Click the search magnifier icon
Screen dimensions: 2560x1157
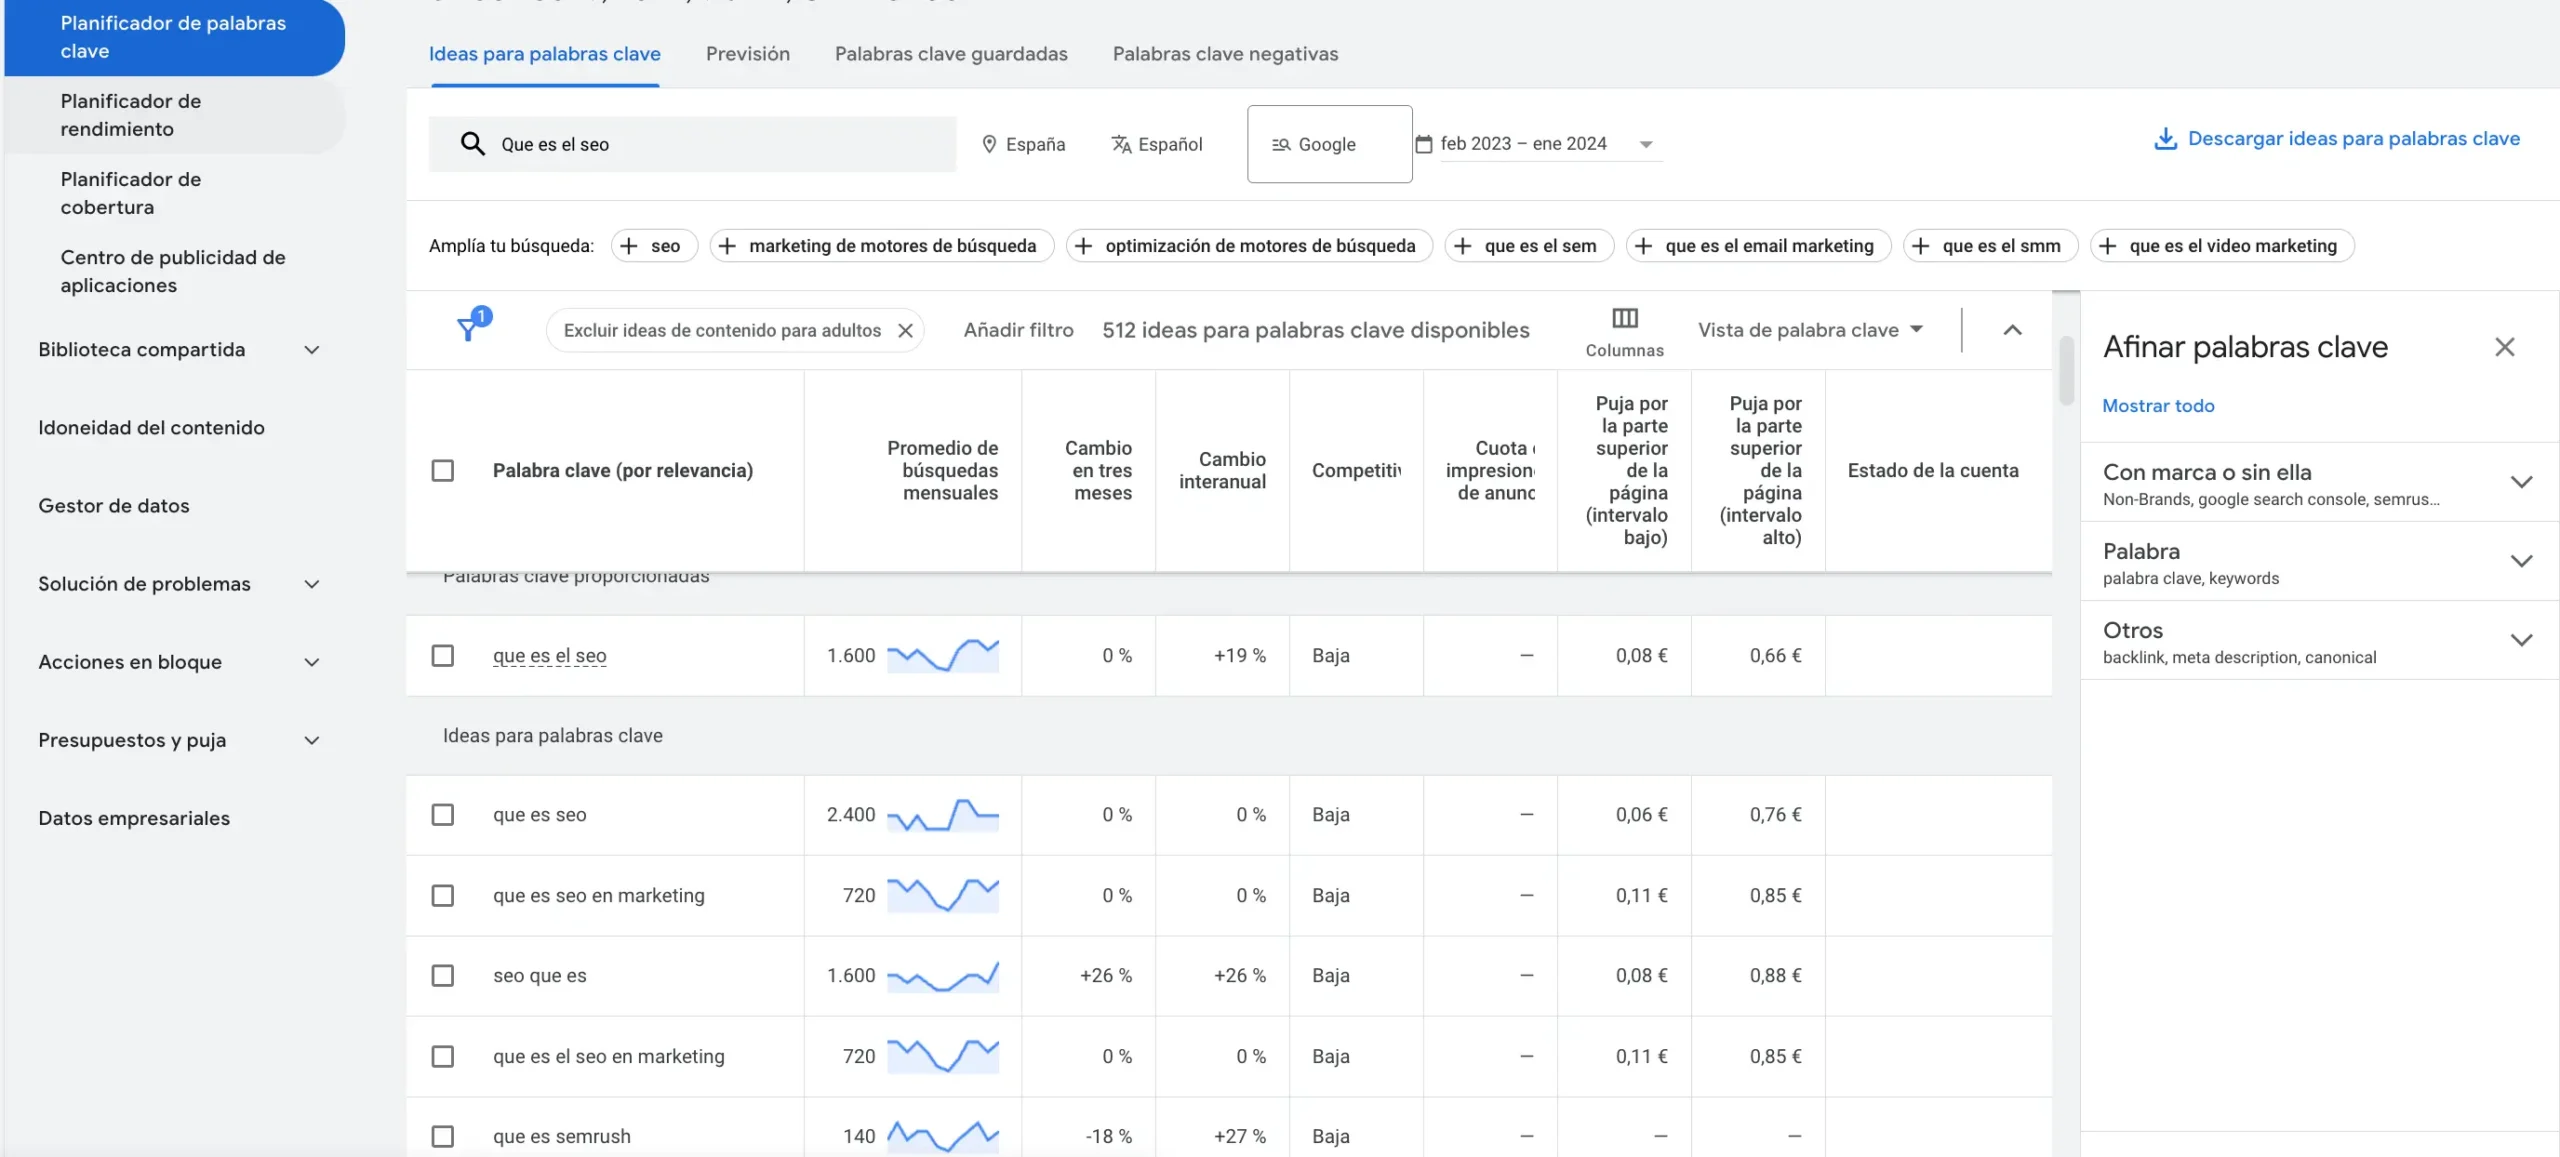point(471,143)
